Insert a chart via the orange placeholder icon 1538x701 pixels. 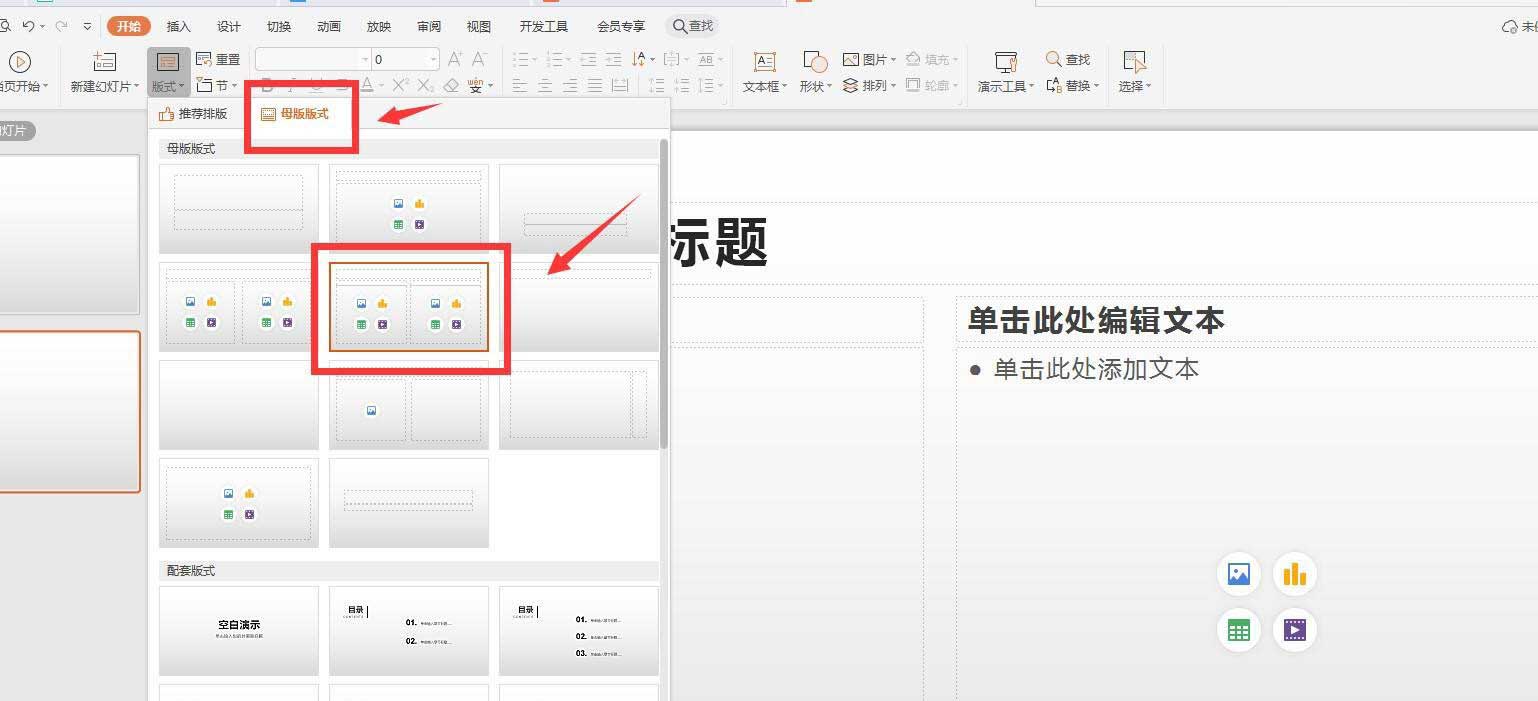pos(1295,574)
